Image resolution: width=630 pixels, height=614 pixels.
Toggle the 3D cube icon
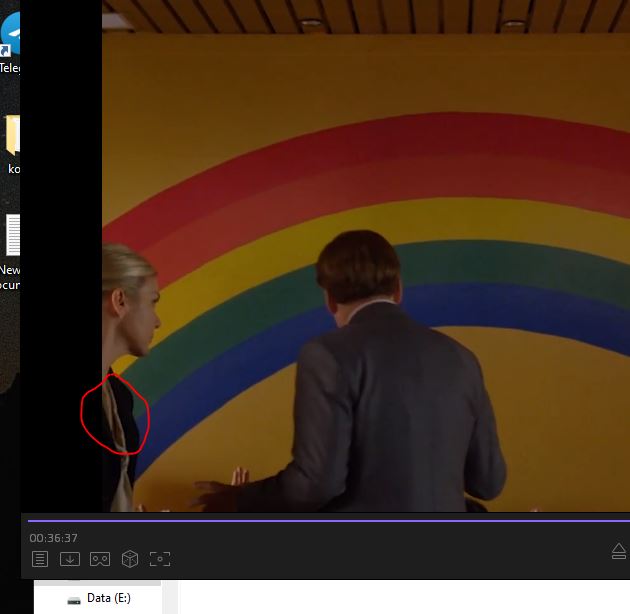[x=129, y=559]
